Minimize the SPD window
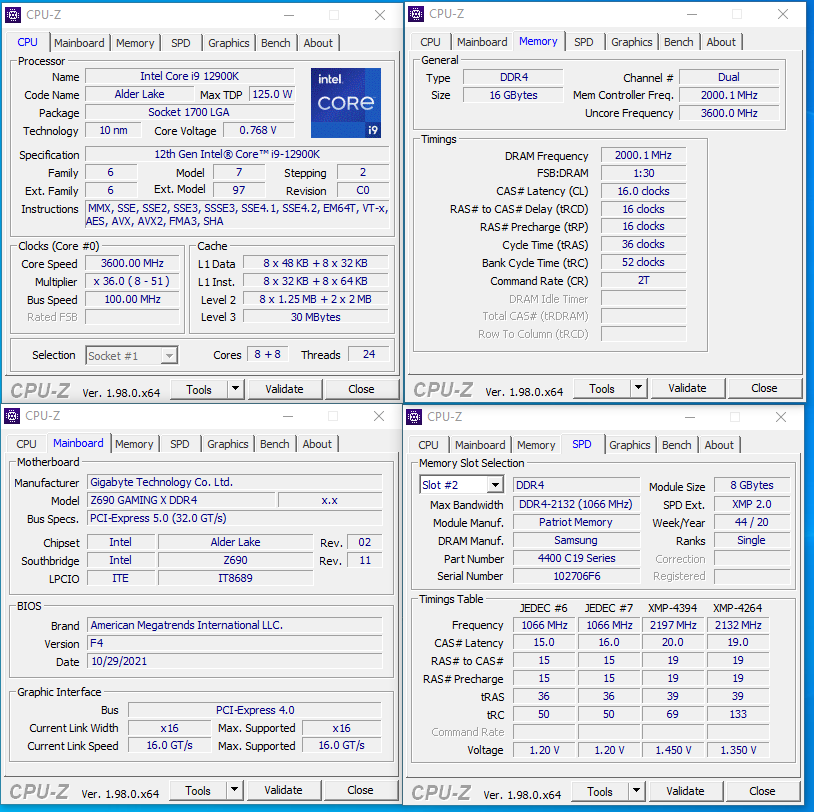This screenshot has width=814, height=812. tap(689, 417)
